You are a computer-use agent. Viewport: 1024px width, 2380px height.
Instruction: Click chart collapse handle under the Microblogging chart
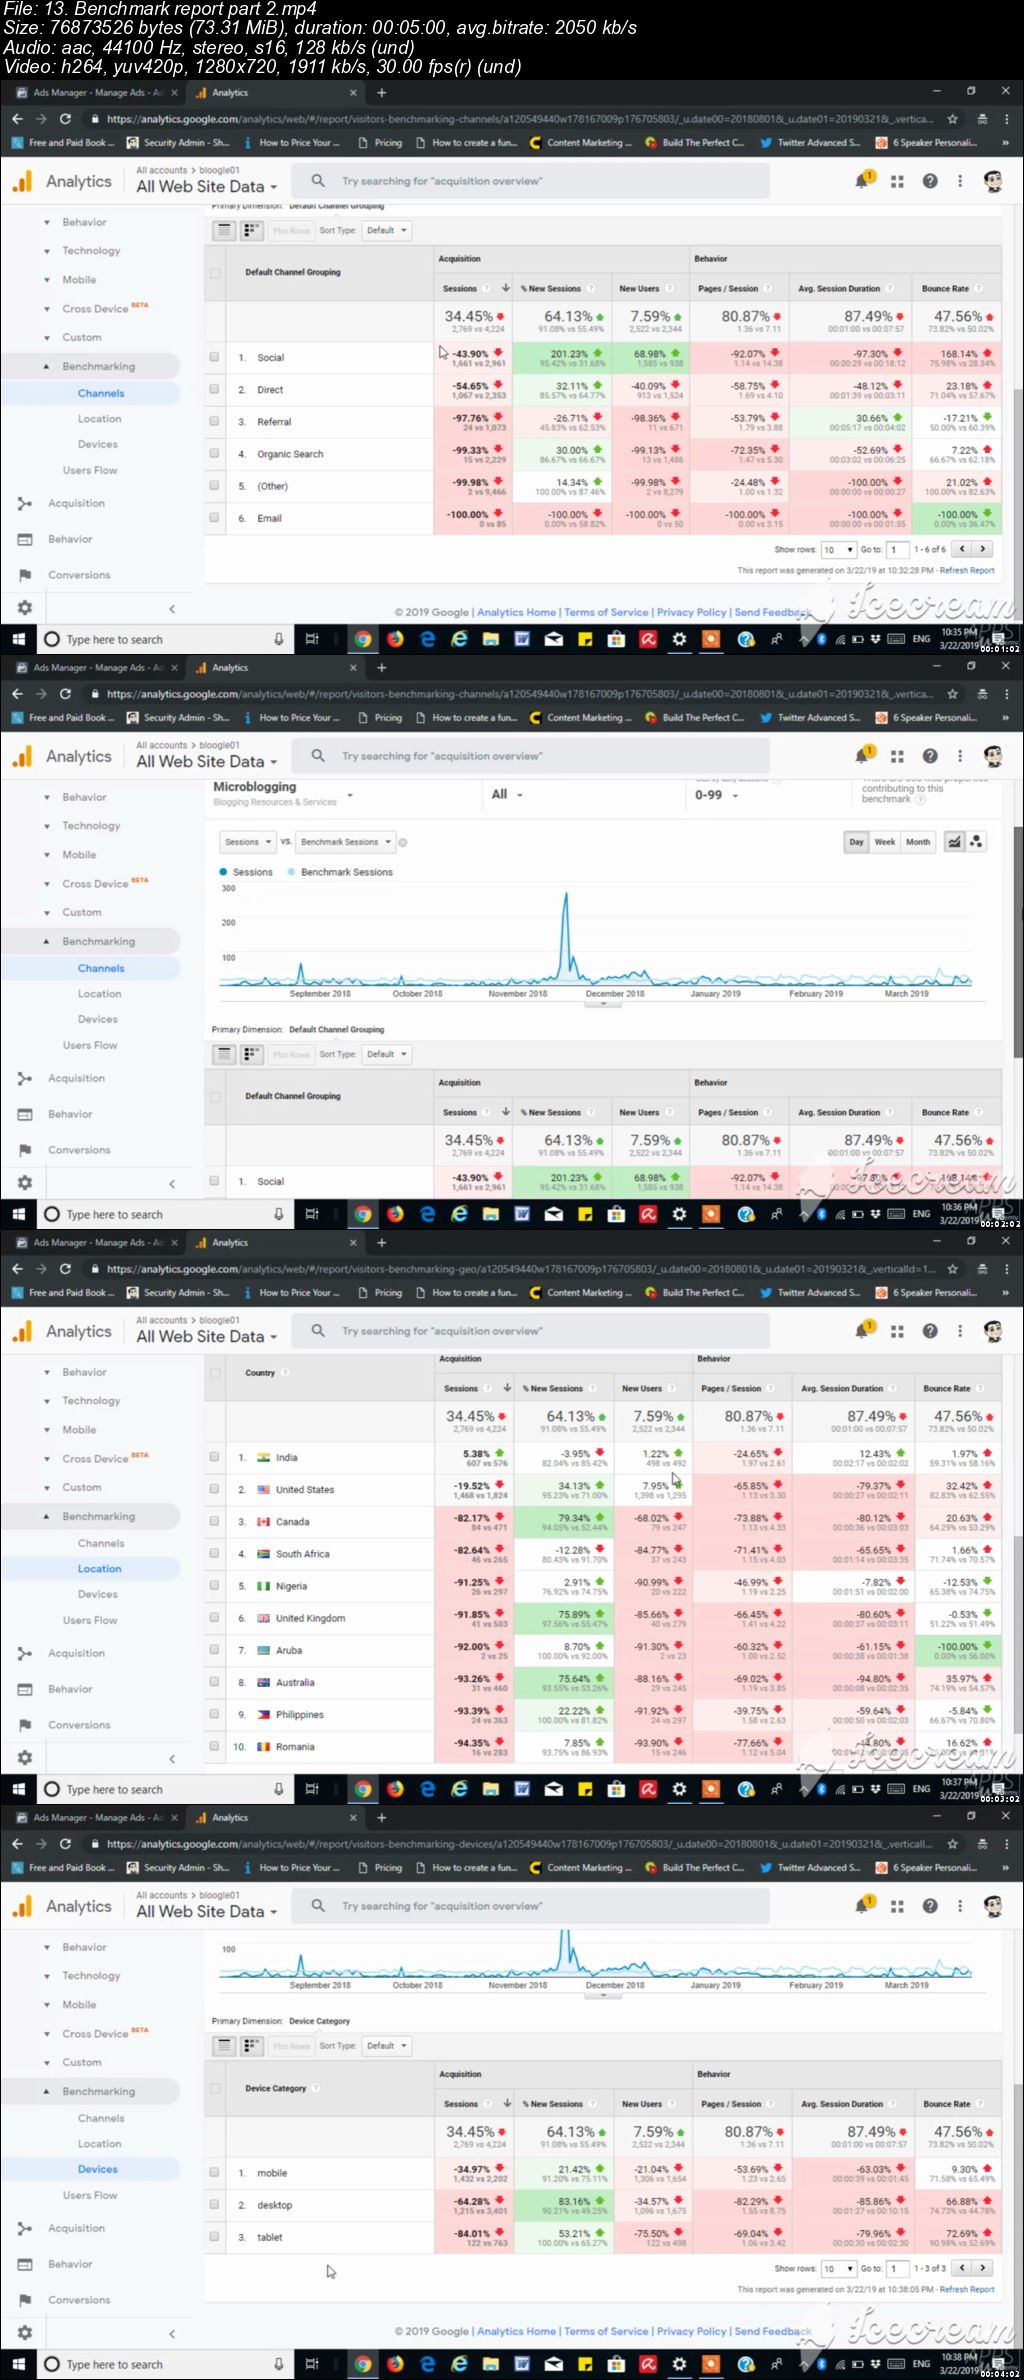(x=603, y=1003)
